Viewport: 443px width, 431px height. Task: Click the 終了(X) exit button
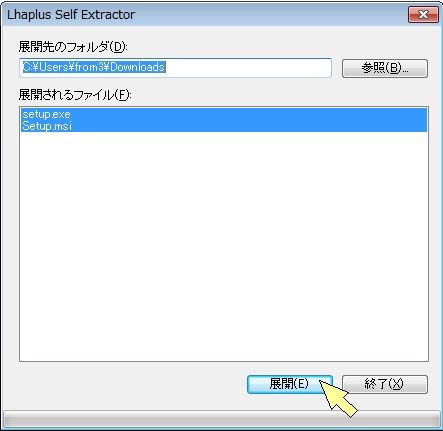[385, 384]
